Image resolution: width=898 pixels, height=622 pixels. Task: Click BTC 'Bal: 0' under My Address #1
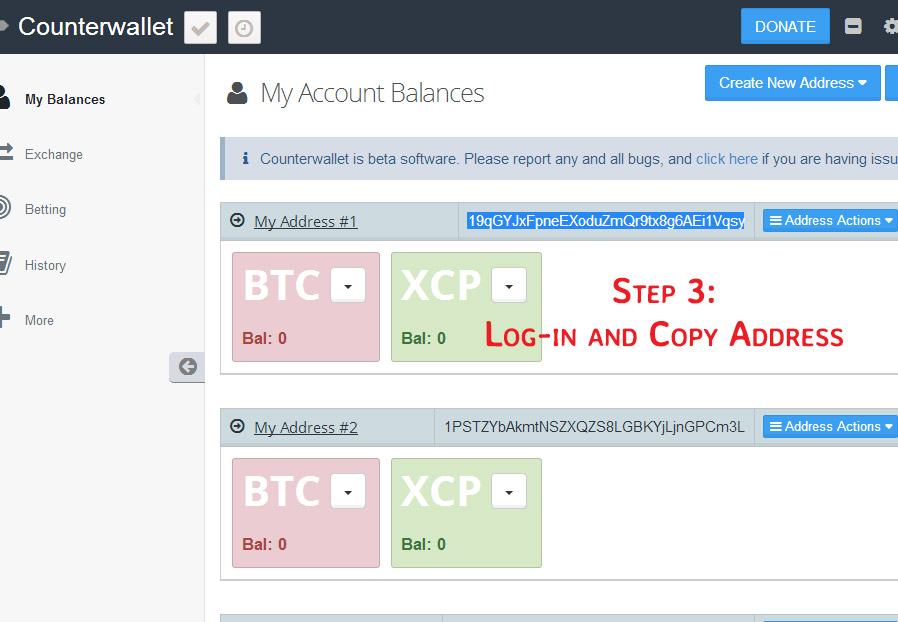click(264, 338)
